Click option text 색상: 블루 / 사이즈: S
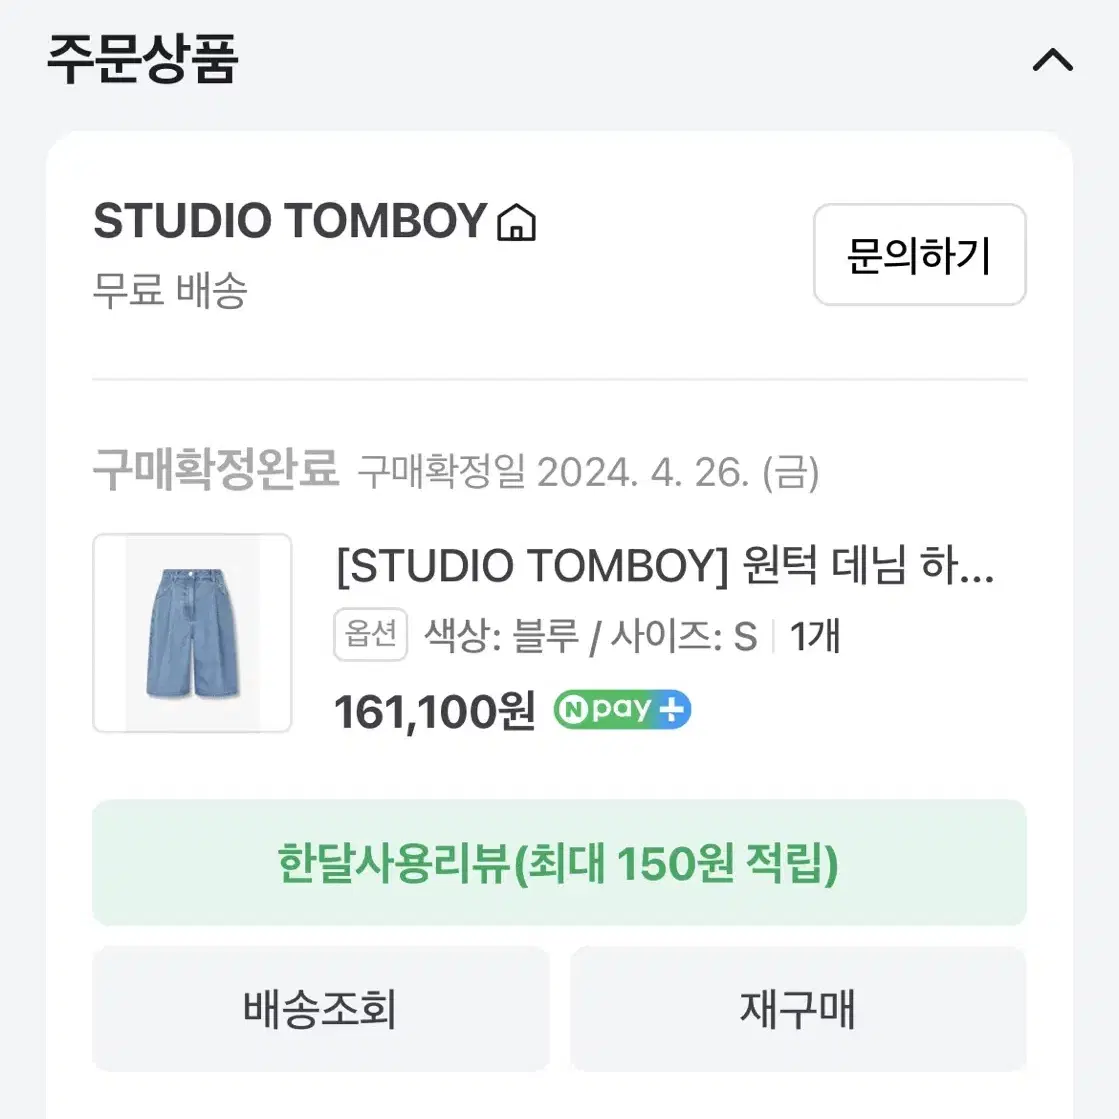Screen dimensions: 1119x1119 pyautogui.click(x=591, y=636)
